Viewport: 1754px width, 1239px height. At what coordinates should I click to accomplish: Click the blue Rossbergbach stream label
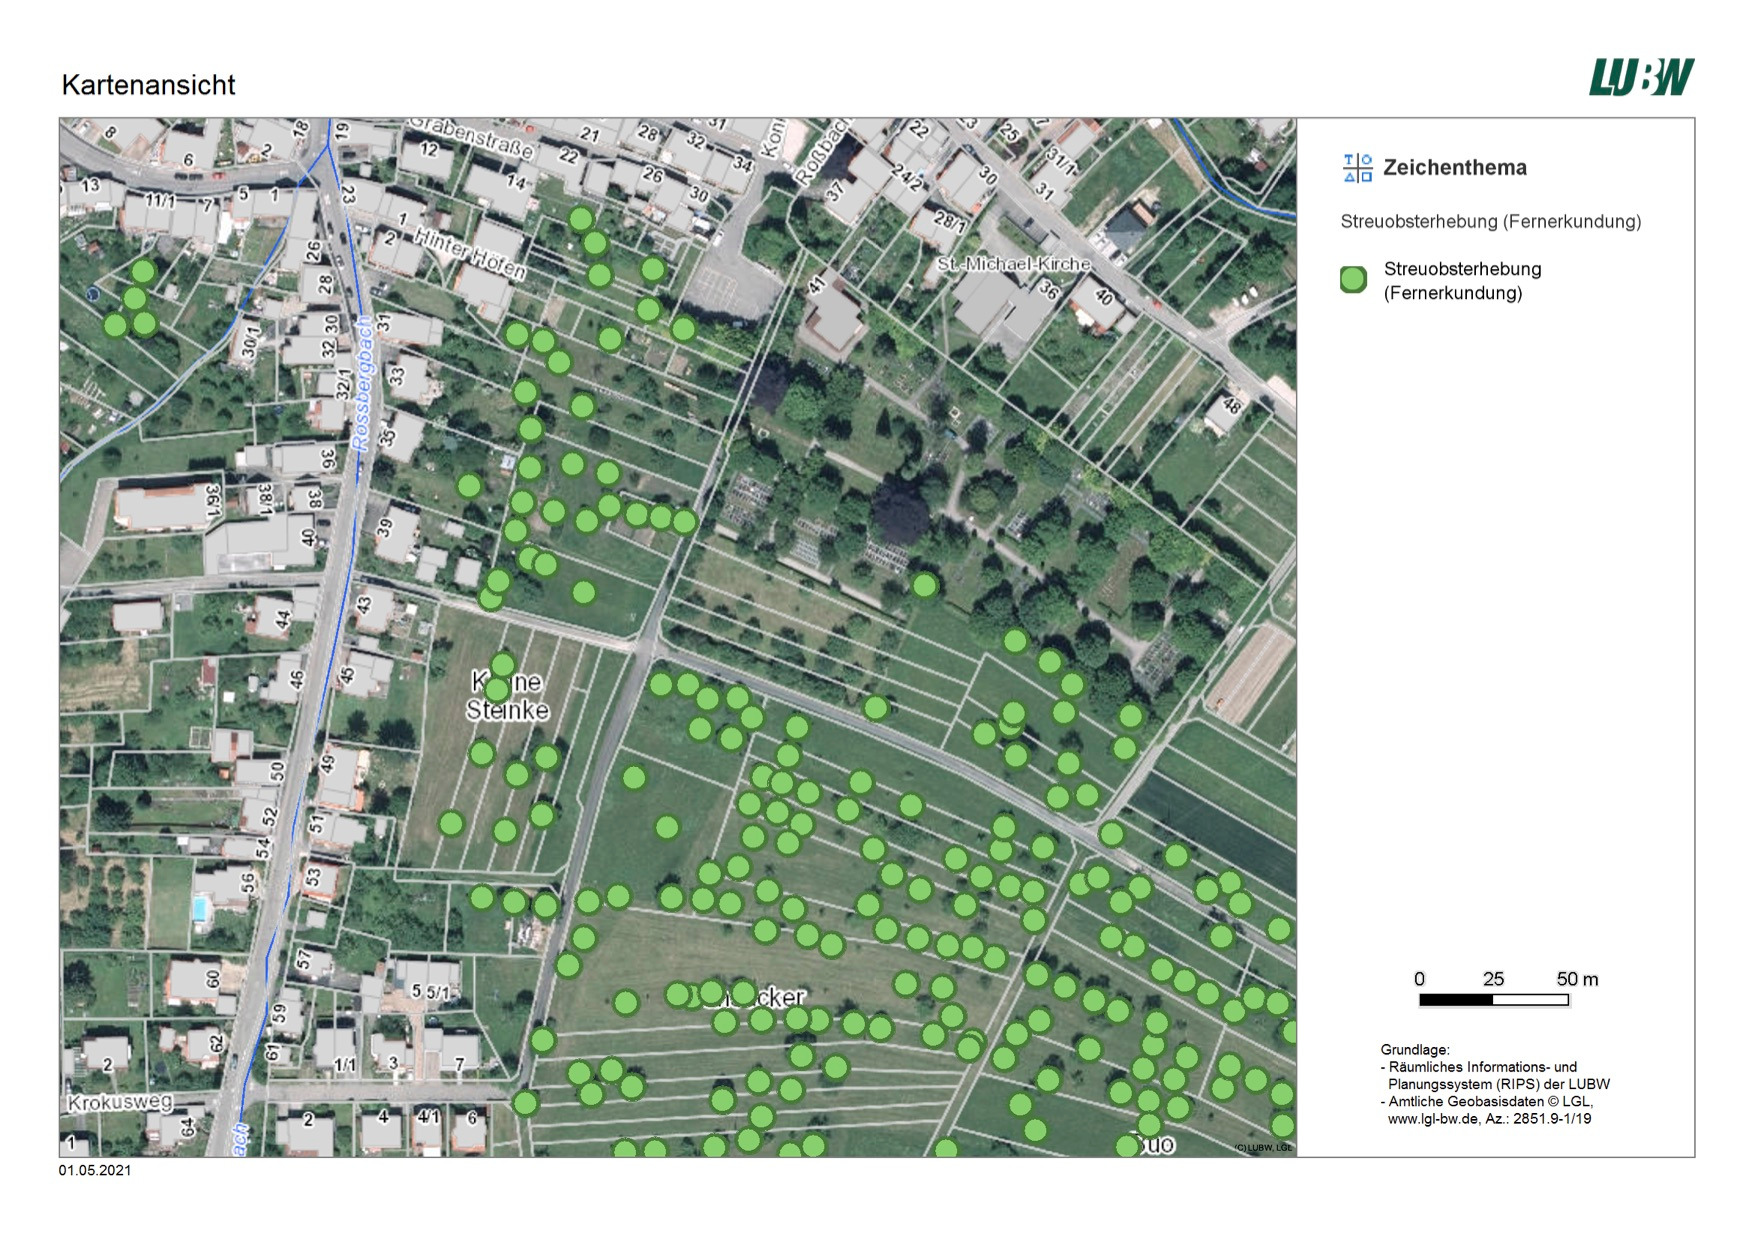[x=361, y=382]
